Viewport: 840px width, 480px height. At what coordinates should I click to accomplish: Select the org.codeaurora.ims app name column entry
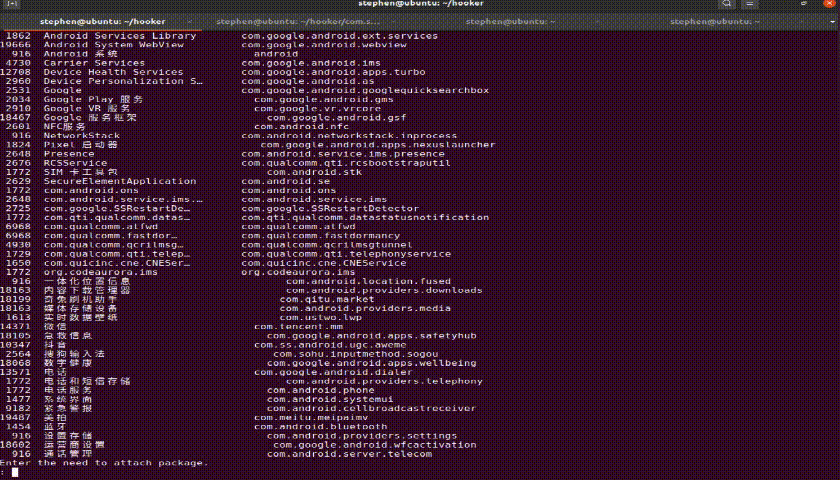point(100,272)
